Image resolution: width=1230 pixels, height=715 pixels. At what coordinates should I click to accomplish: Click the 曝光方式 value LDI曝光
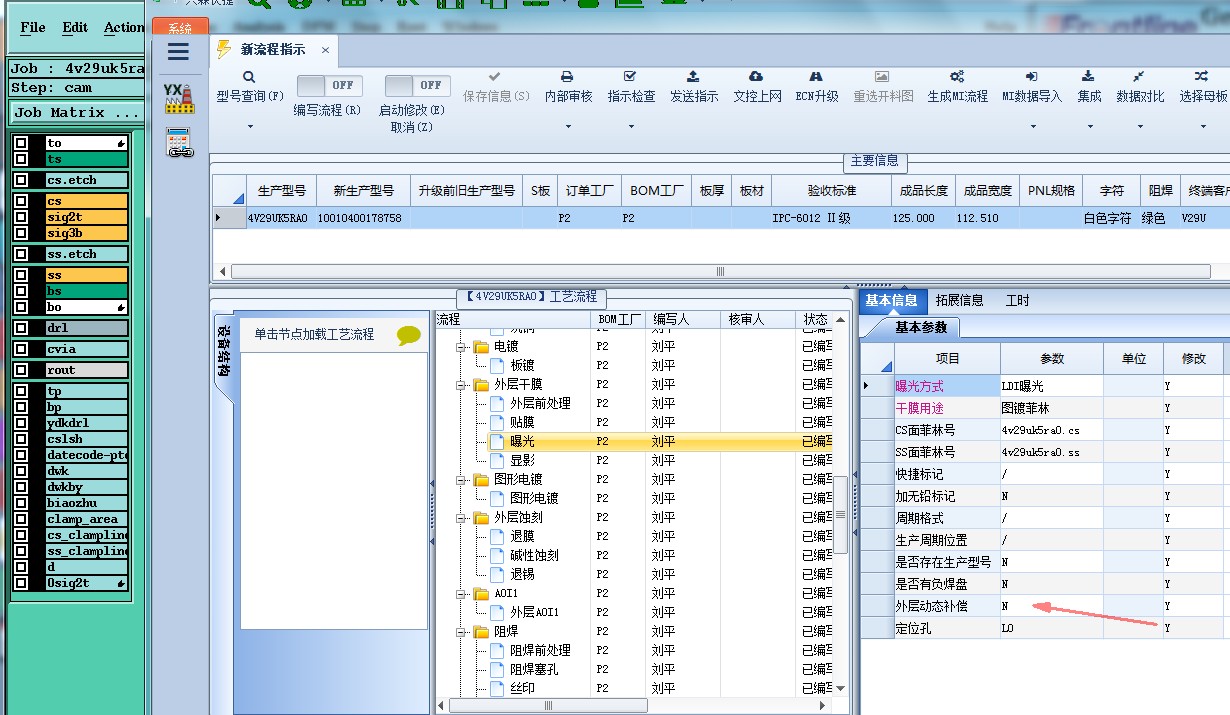pos(1052,386)
